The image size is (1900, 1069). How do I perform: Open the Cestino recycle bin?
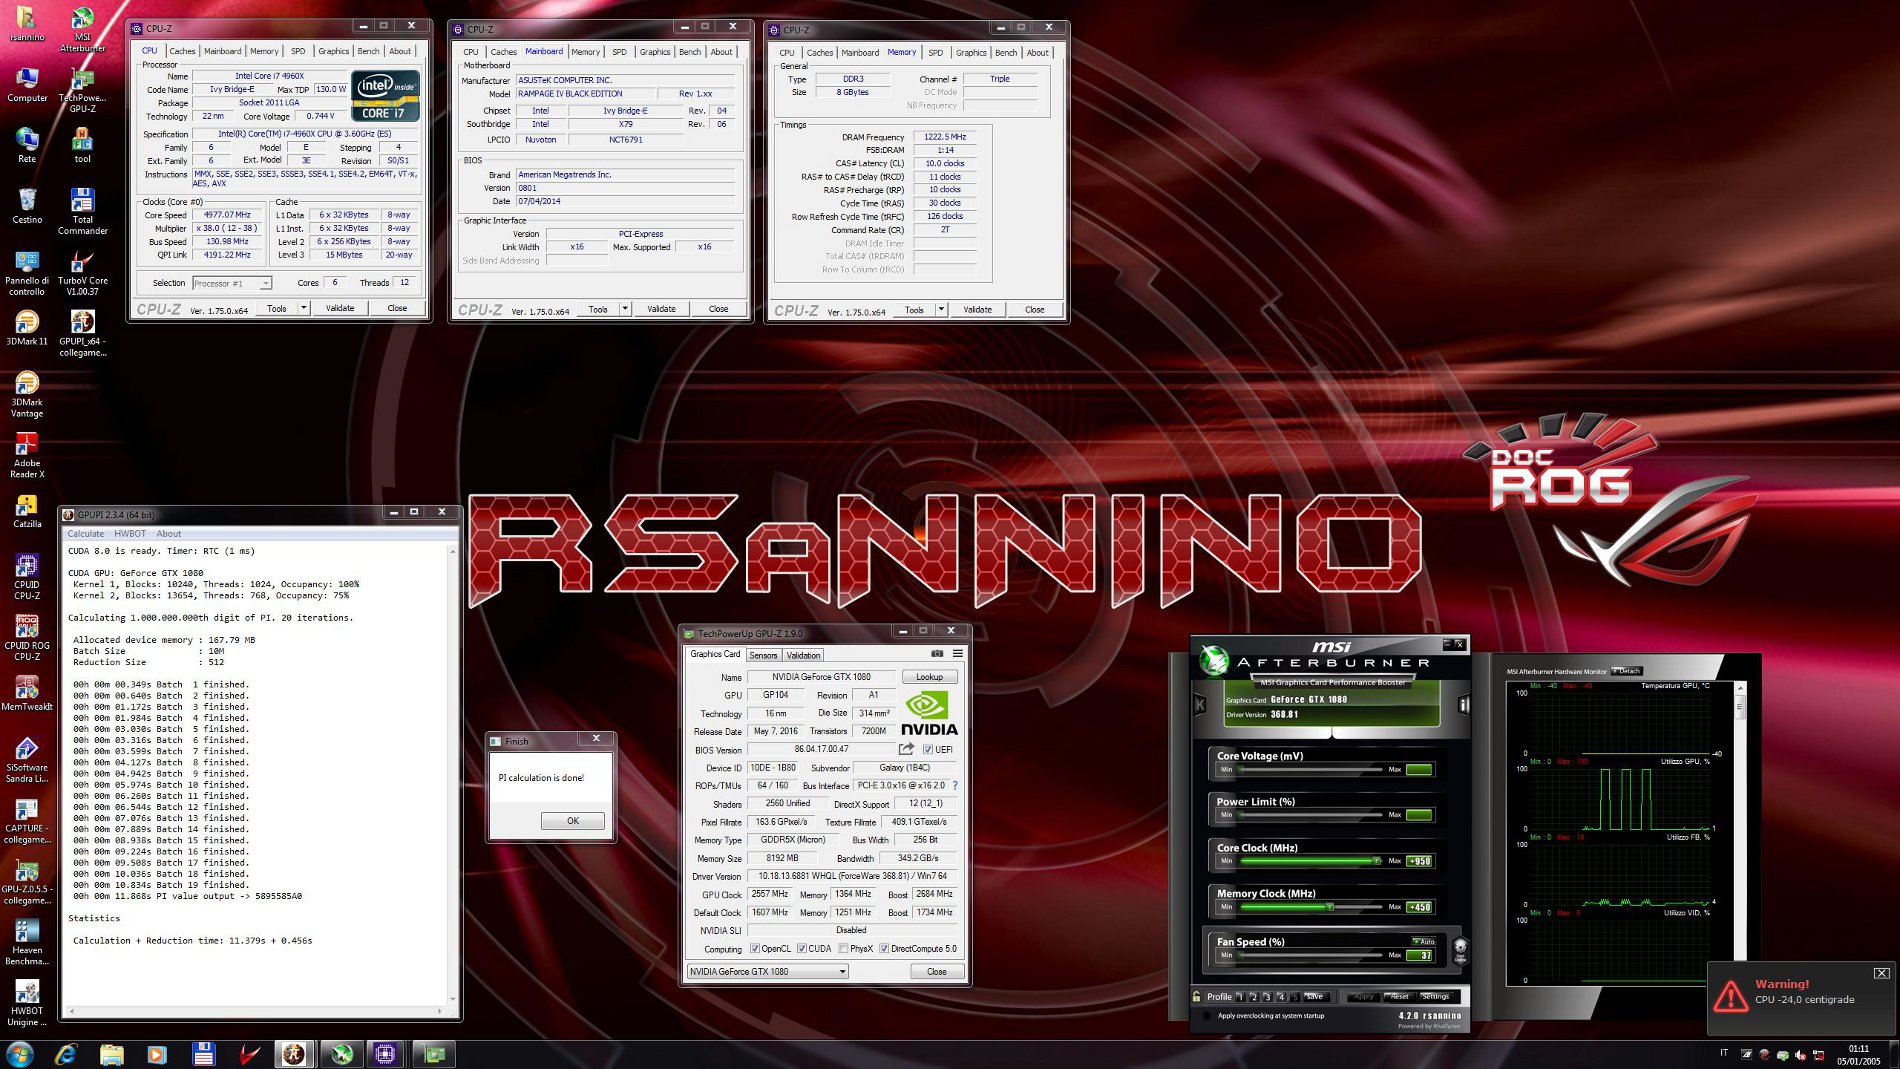pyautogui.click(x=27, y=205)
